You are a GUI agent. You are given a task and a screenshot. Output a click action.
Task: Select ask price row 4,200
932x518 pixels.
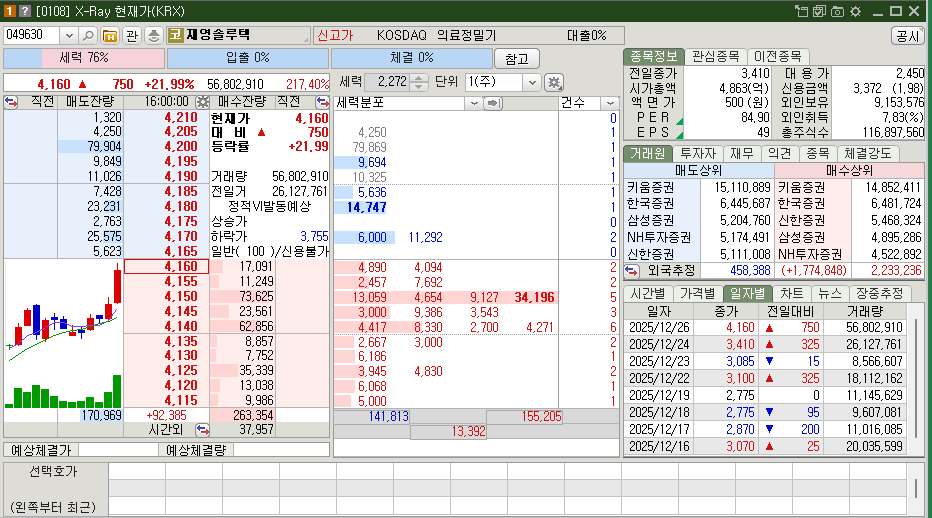[166, 146]
